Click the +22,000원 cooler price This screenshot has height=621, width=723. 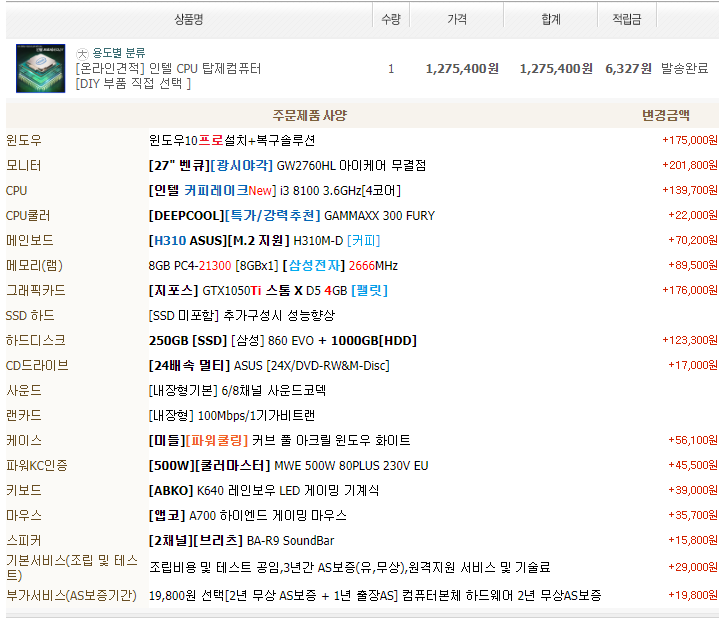693,215
